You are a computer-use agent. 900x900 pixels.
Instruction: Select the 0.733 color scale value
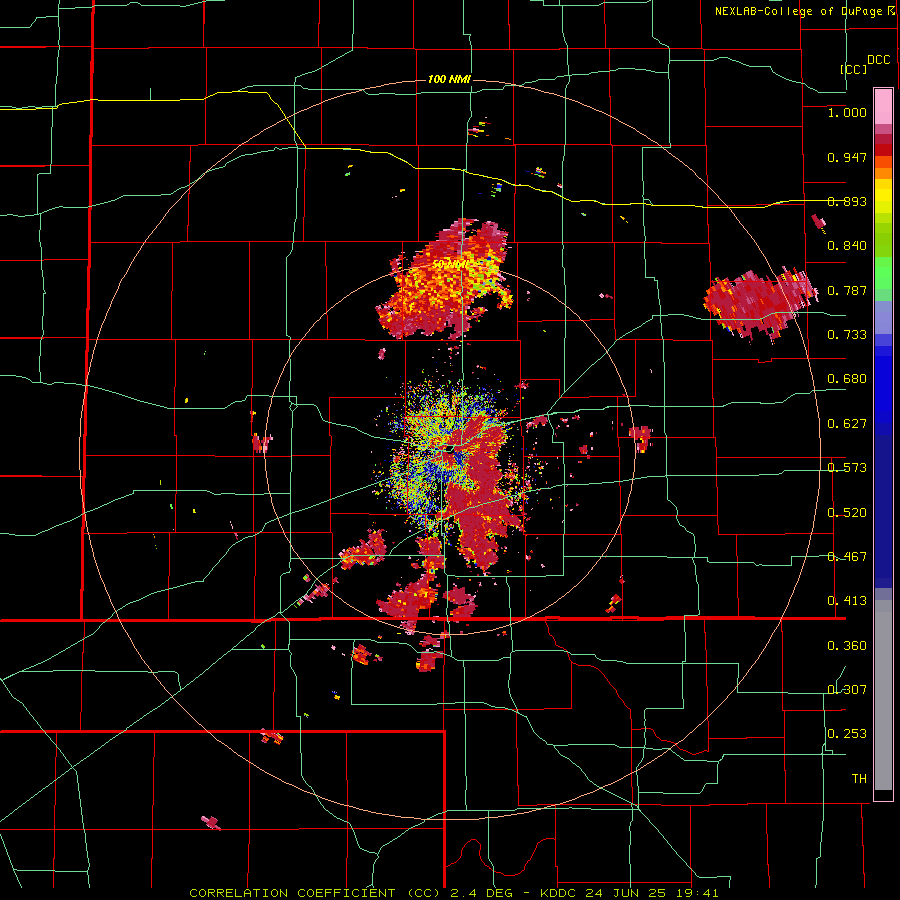click(847, 335)
